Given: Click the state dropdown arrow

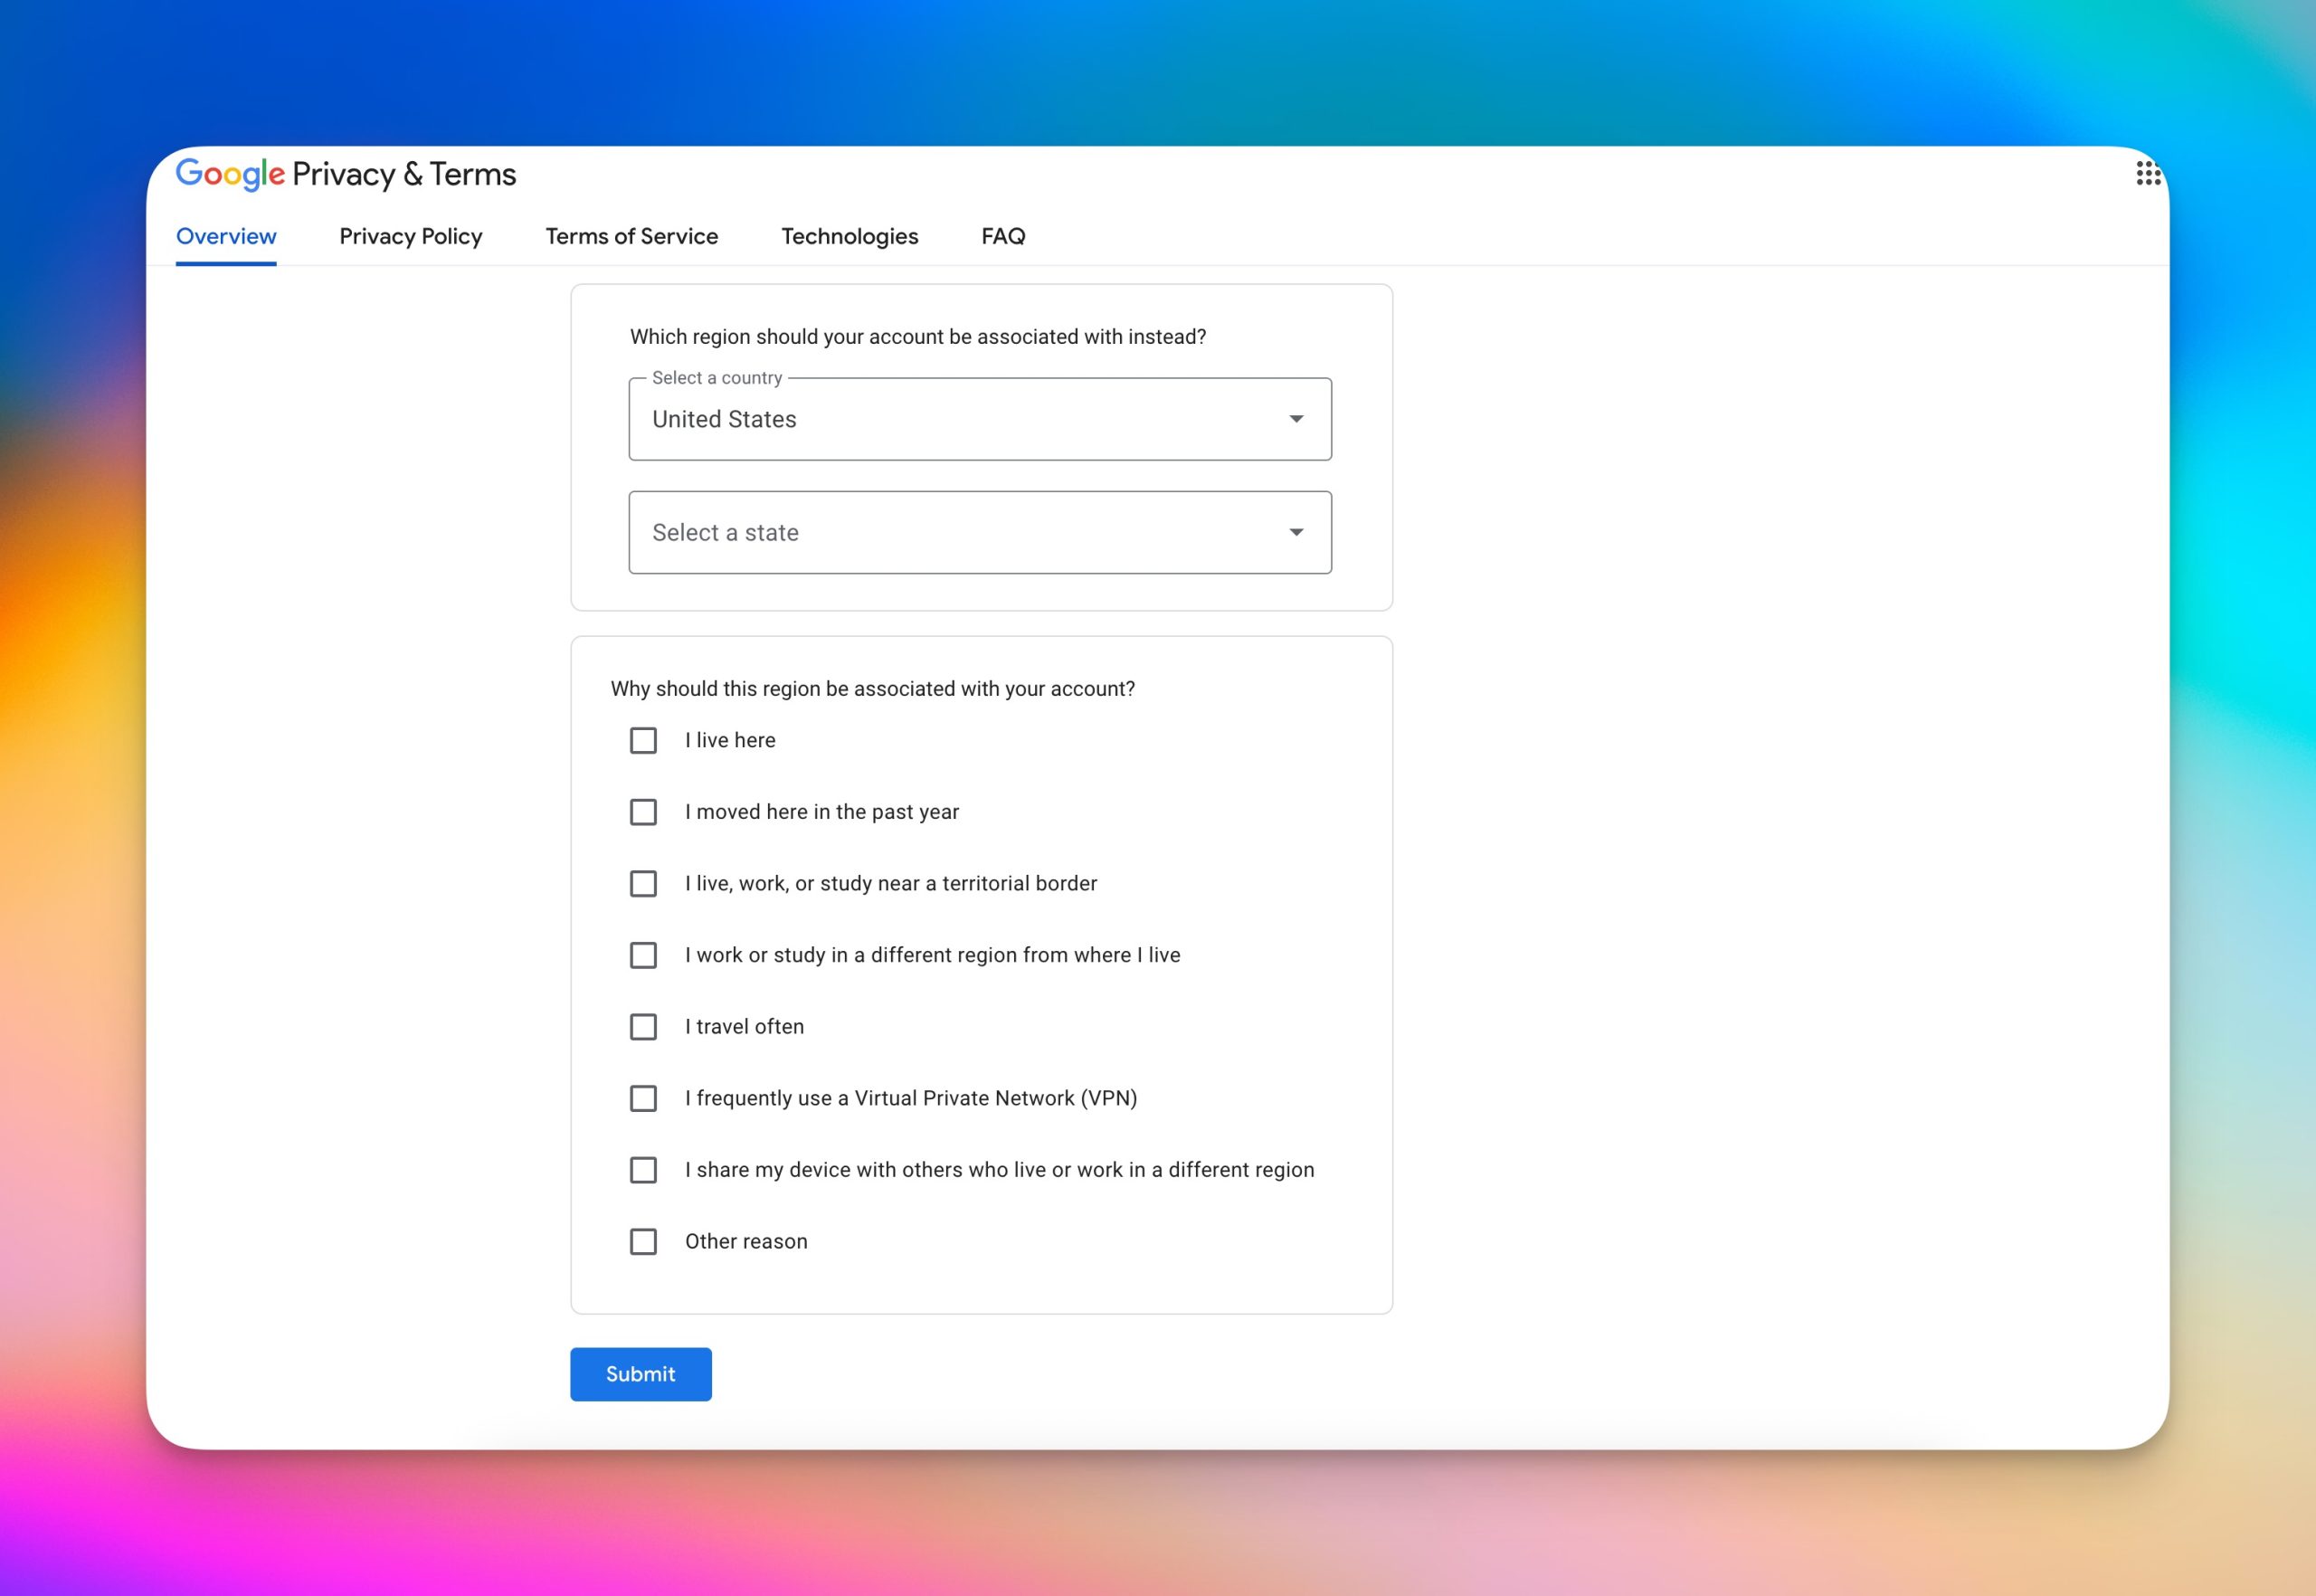Looking at the screenshot, I should pos(1295,532).
